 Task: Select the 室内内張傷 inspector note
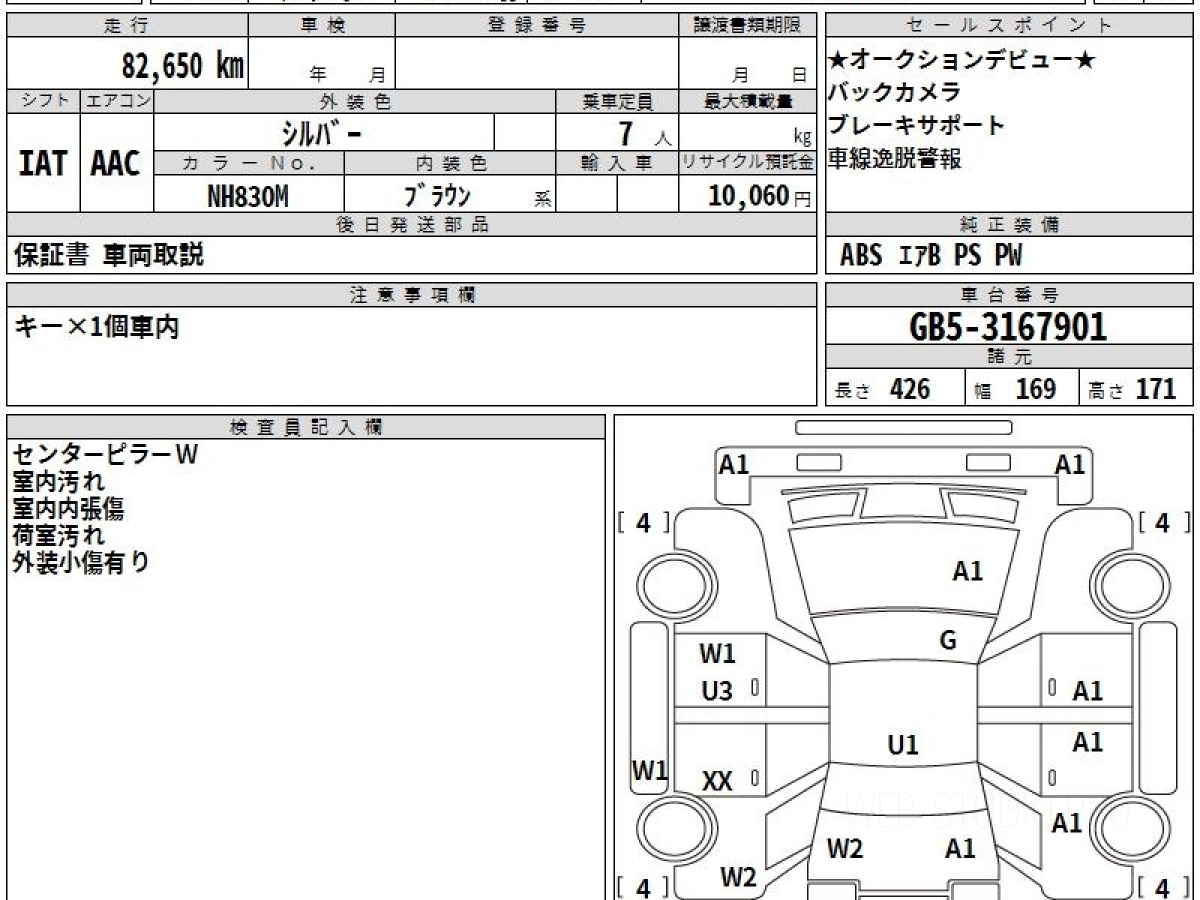coord(69,509)
